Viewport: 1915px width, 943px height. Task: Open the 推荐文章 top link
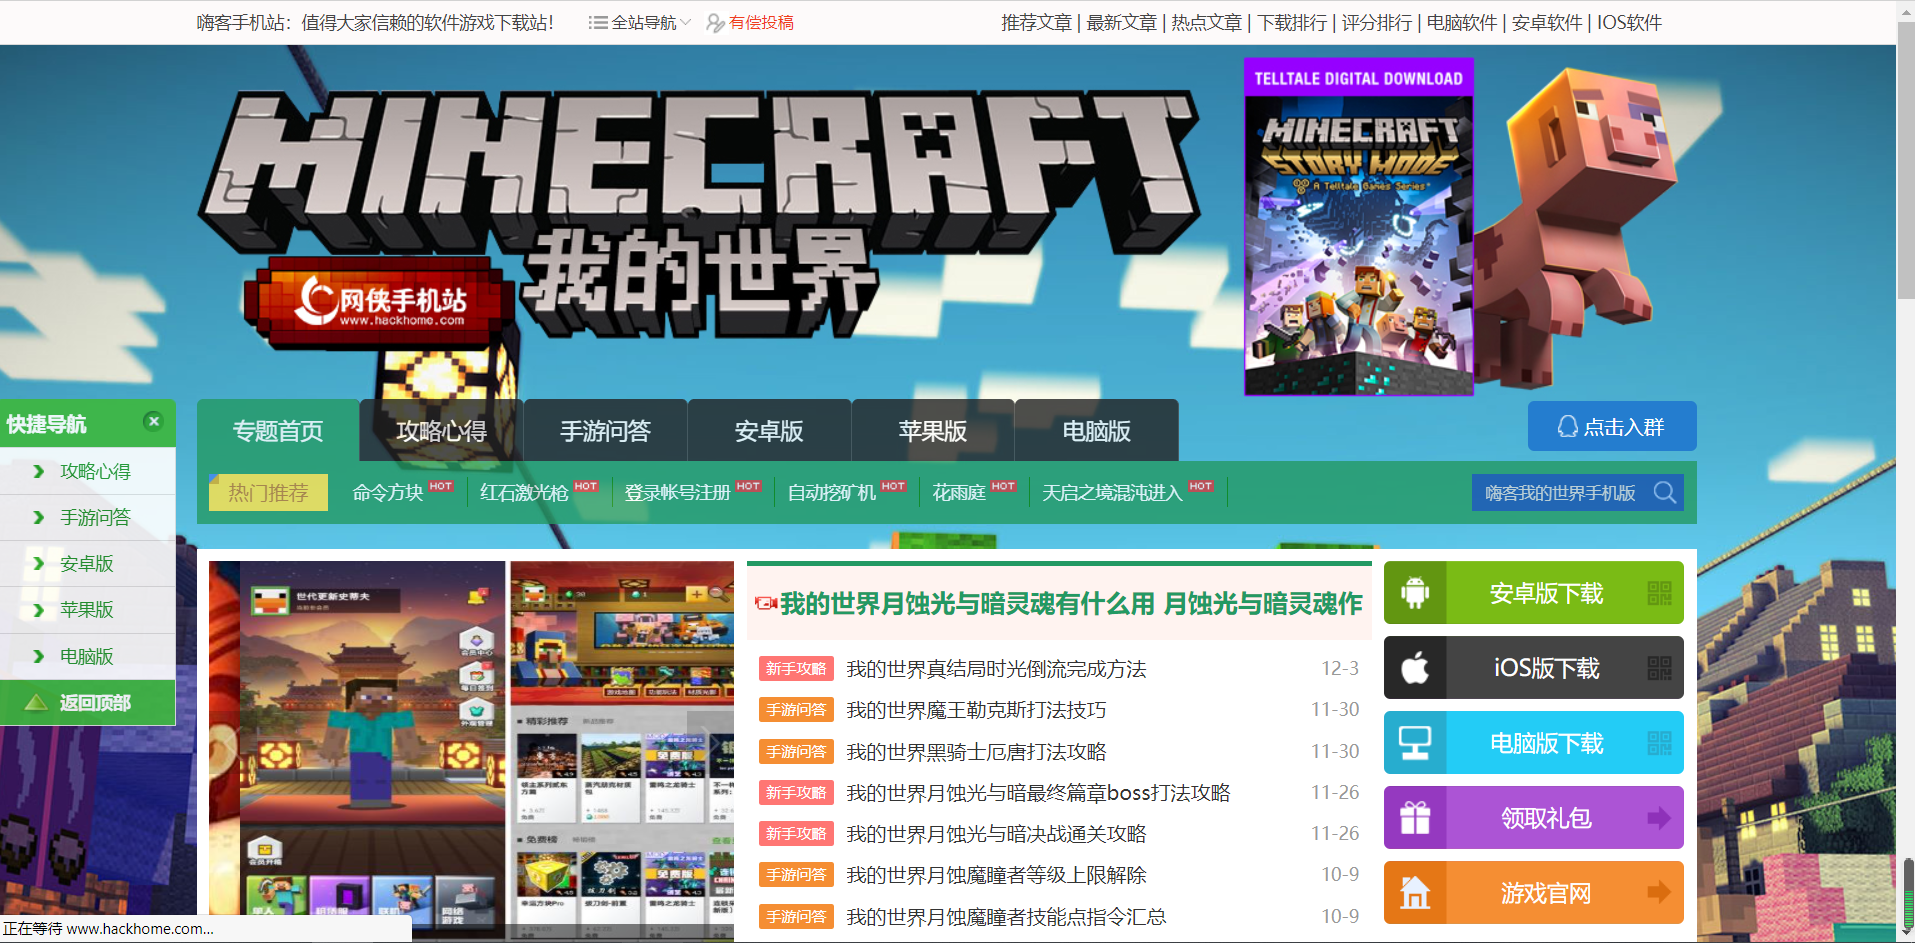1036,22
